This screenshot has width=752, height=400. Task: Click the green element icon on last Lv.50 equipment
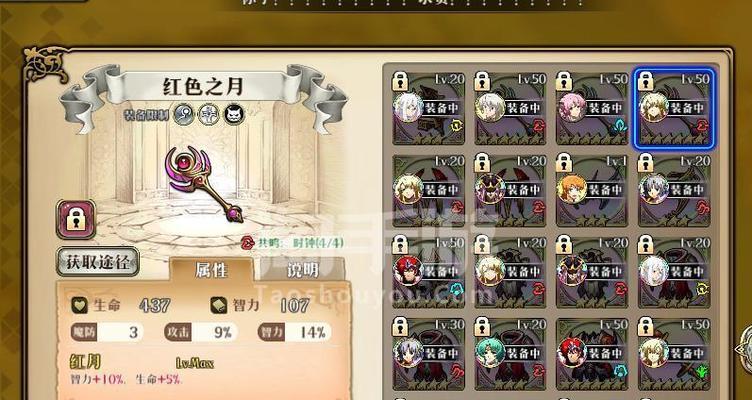702,371
